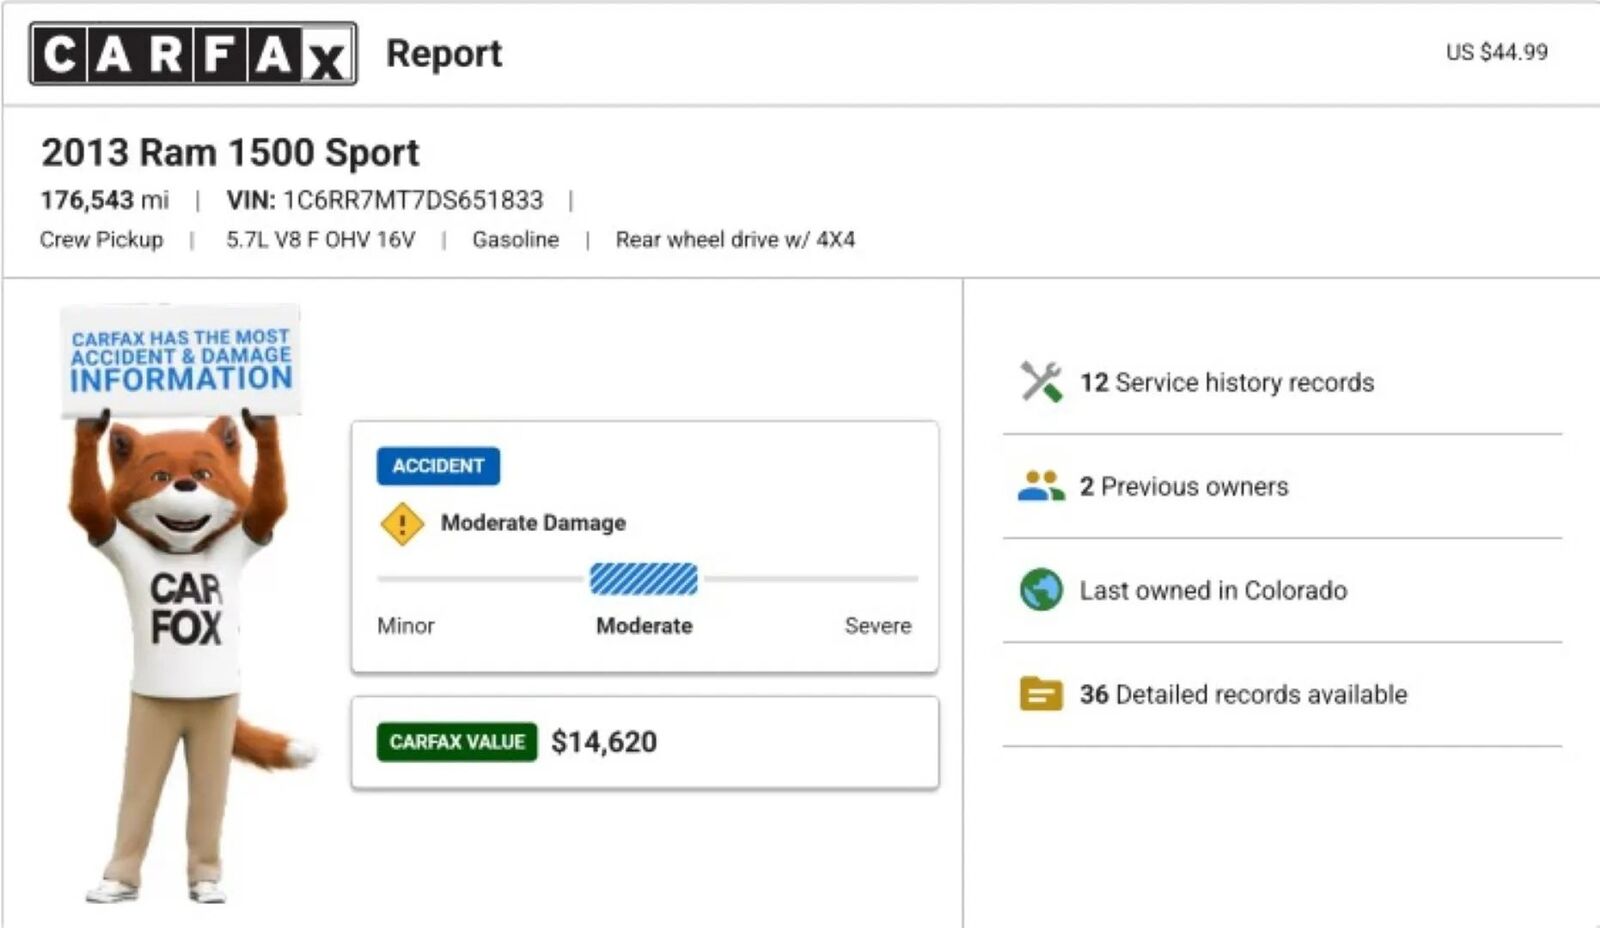
Task: Click the US $44.99 price
Action: [x=1496, y=53]
